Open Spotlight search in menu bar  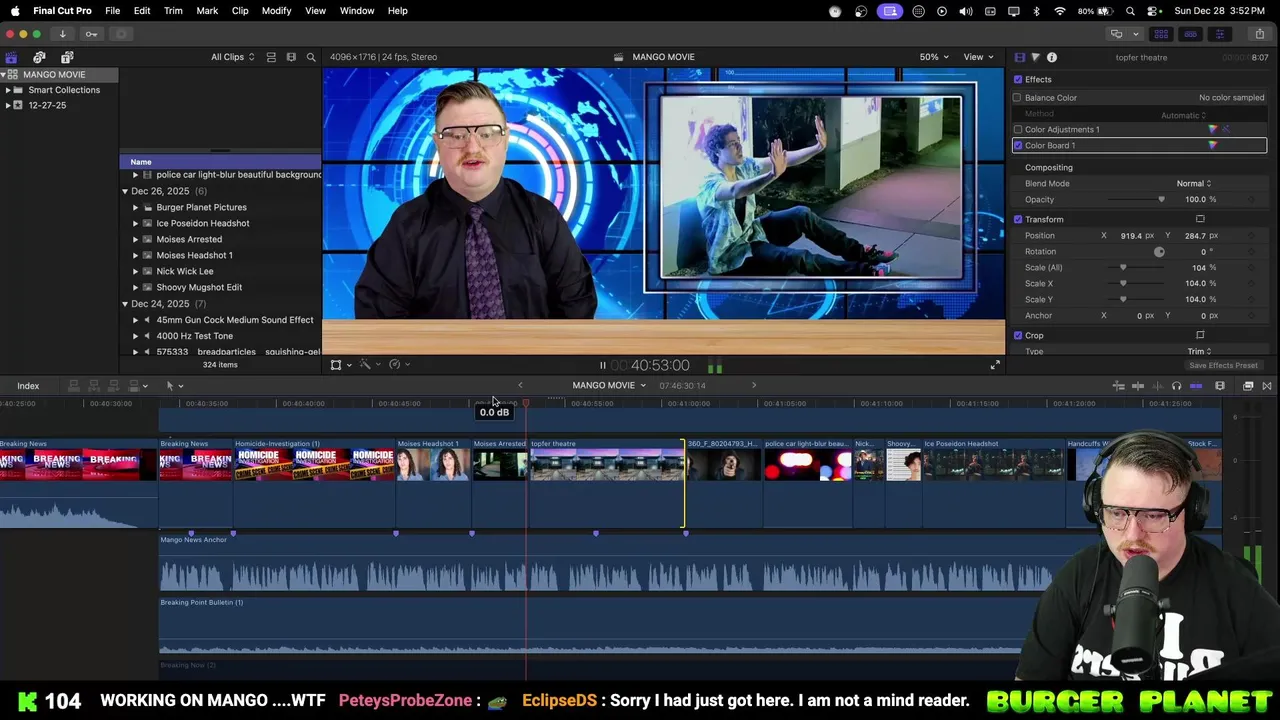tap(1129, 11)
